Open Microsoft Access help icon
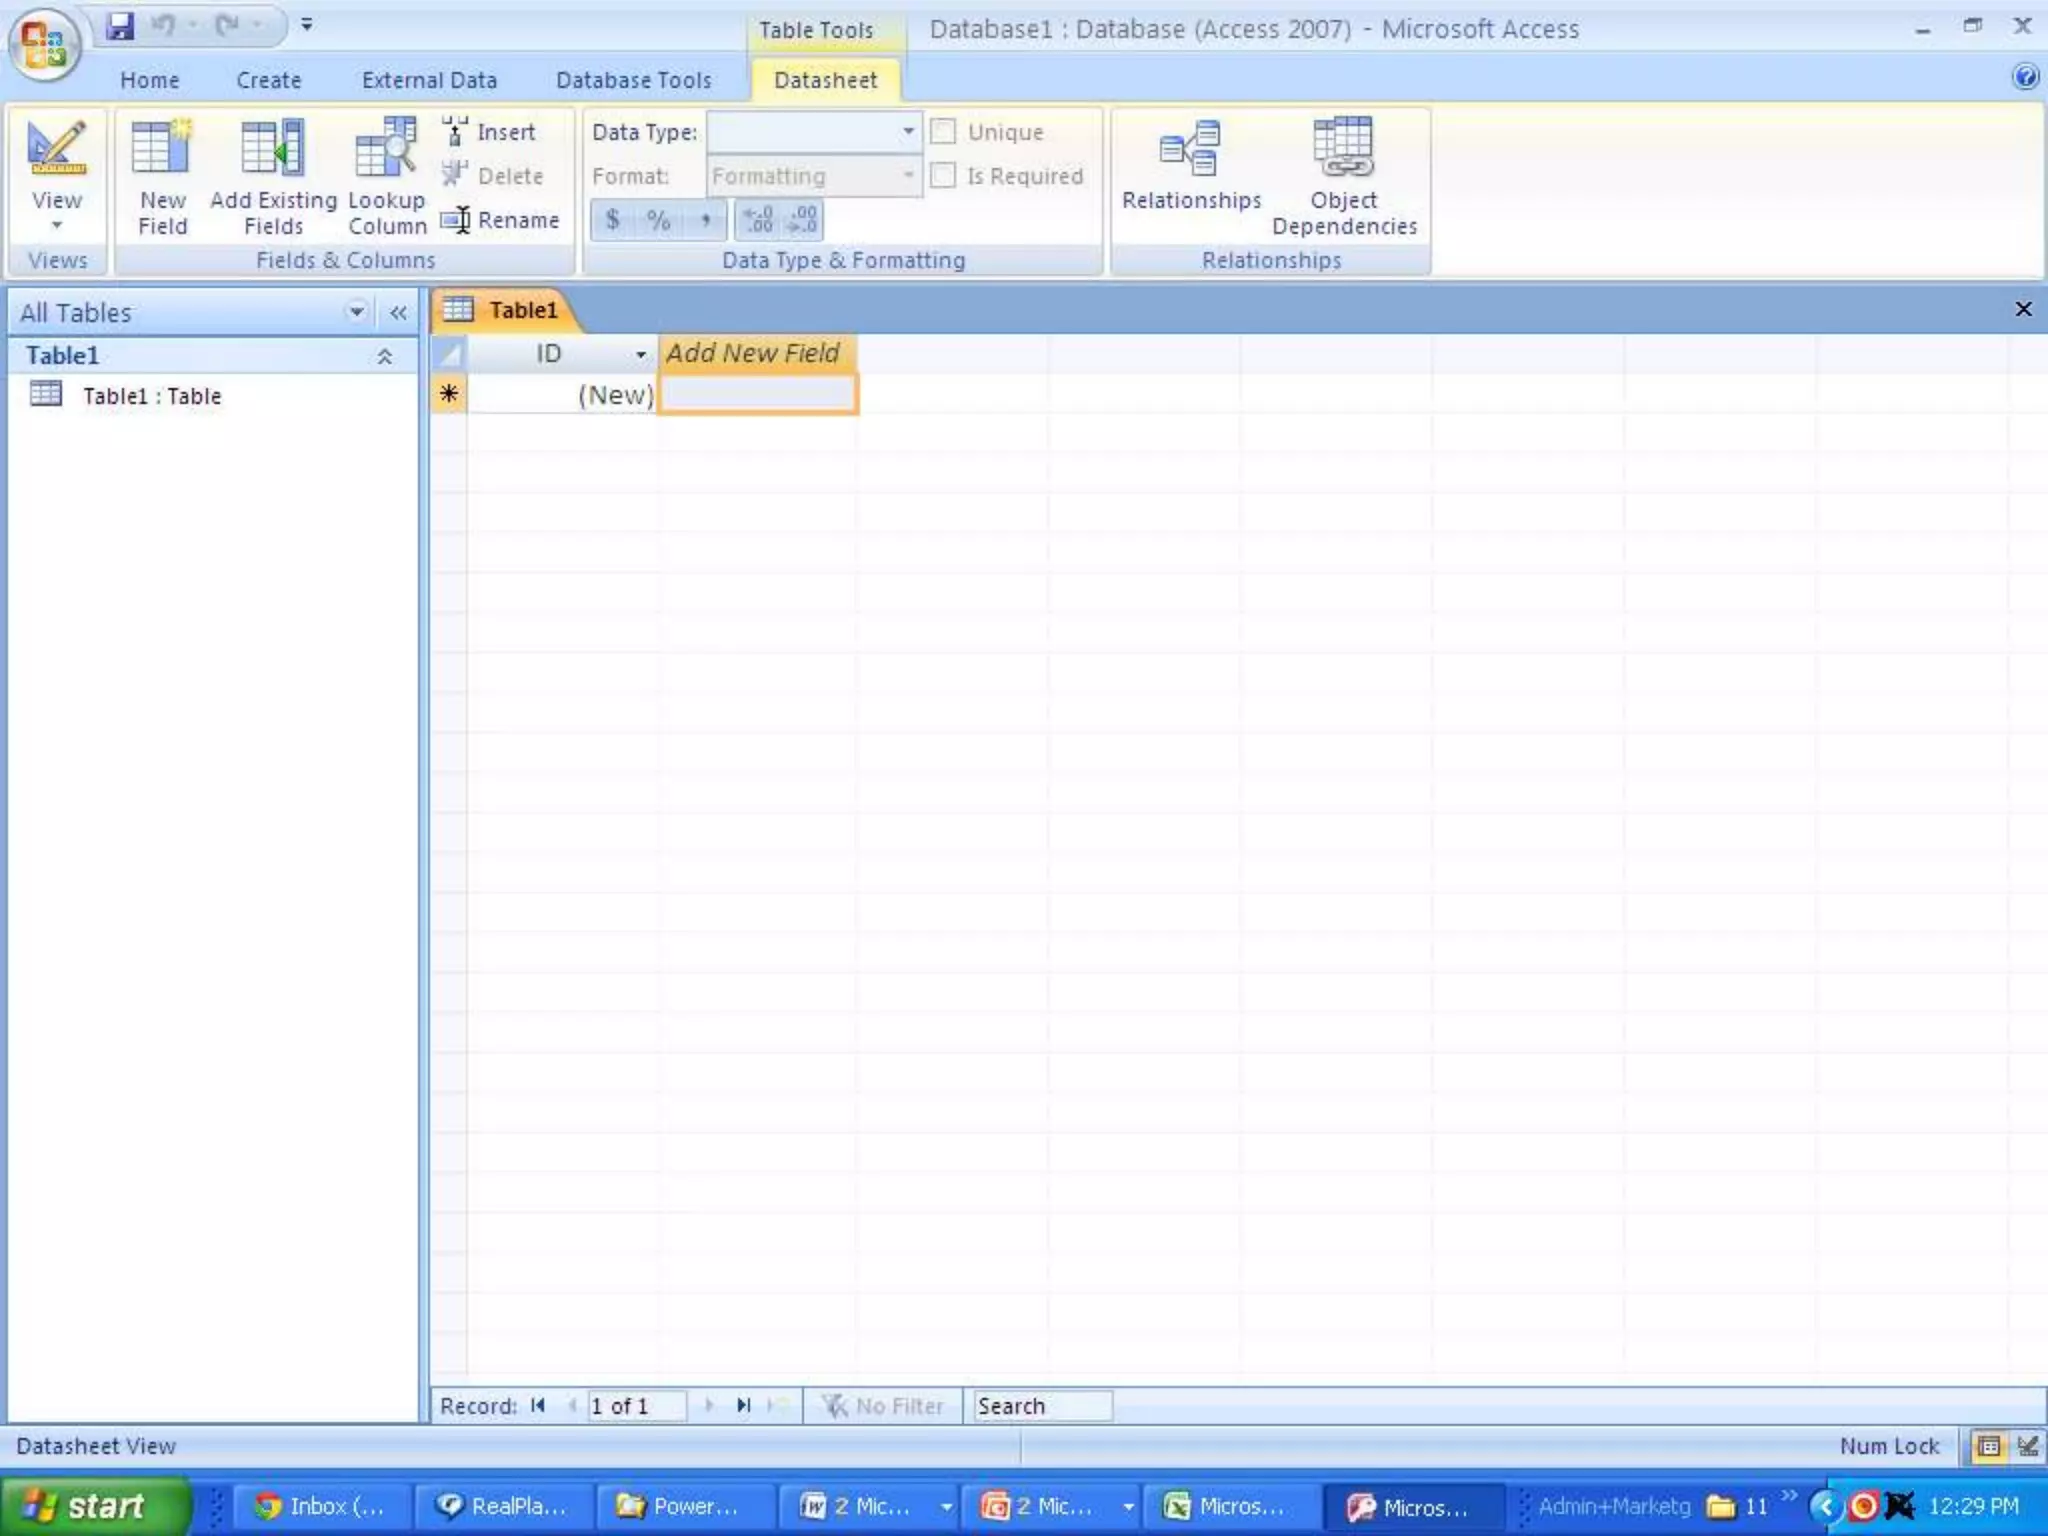 click(x=2025, y=77)
